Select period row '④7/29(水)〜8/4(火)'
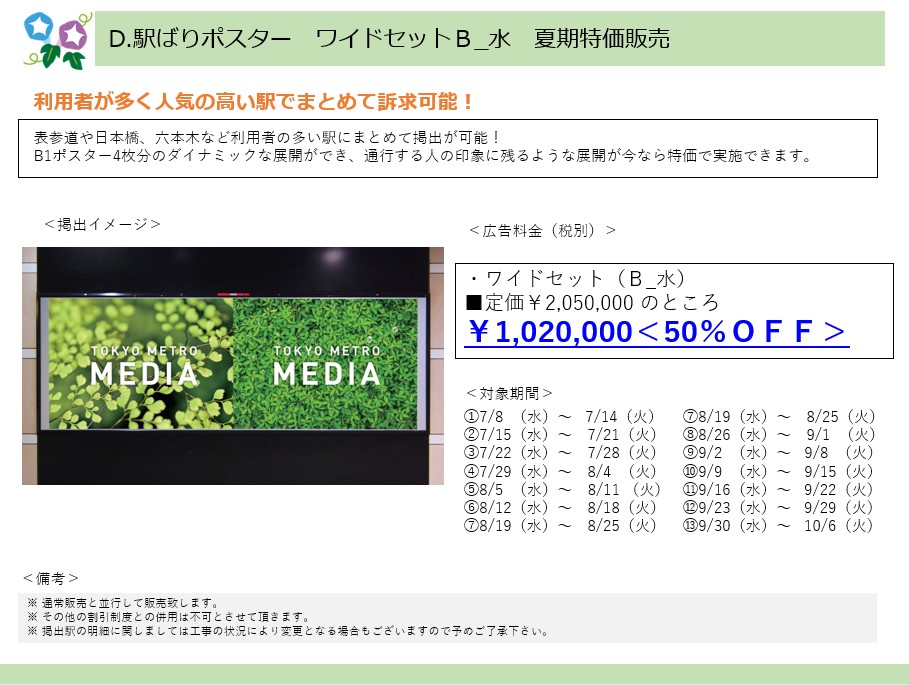 pos(560,471)
